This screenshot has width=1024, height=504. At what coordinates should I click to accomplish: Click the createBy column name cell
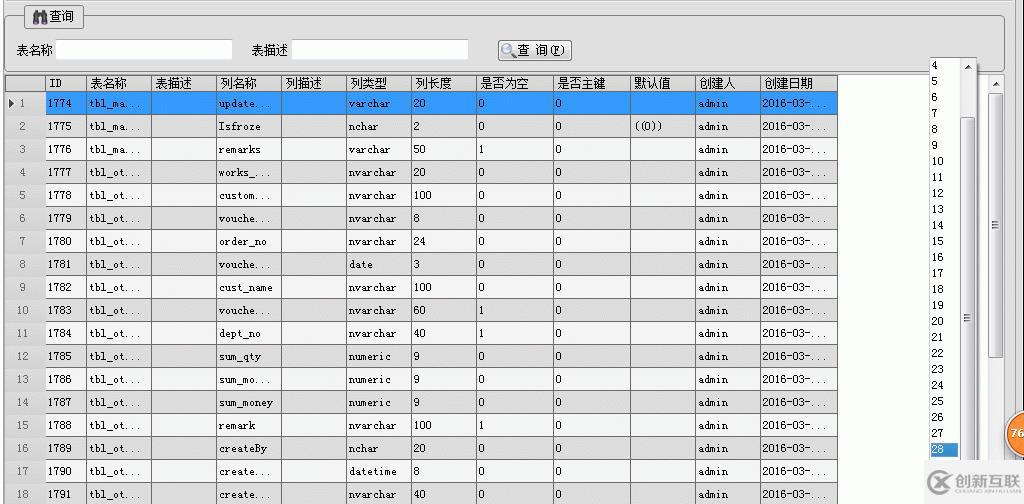(249, 449)
